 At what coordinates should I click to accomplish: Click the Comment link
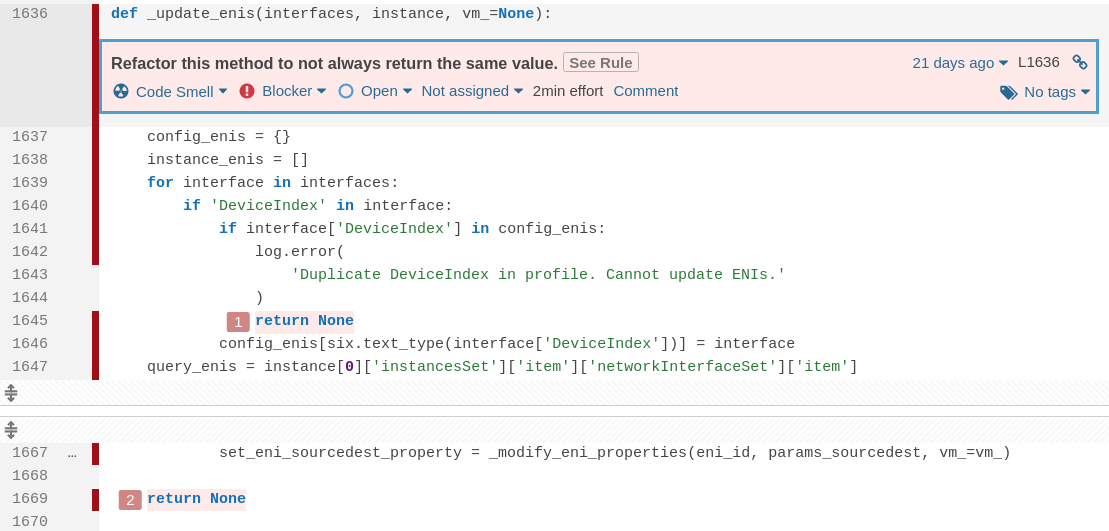(x=645, y=91)
